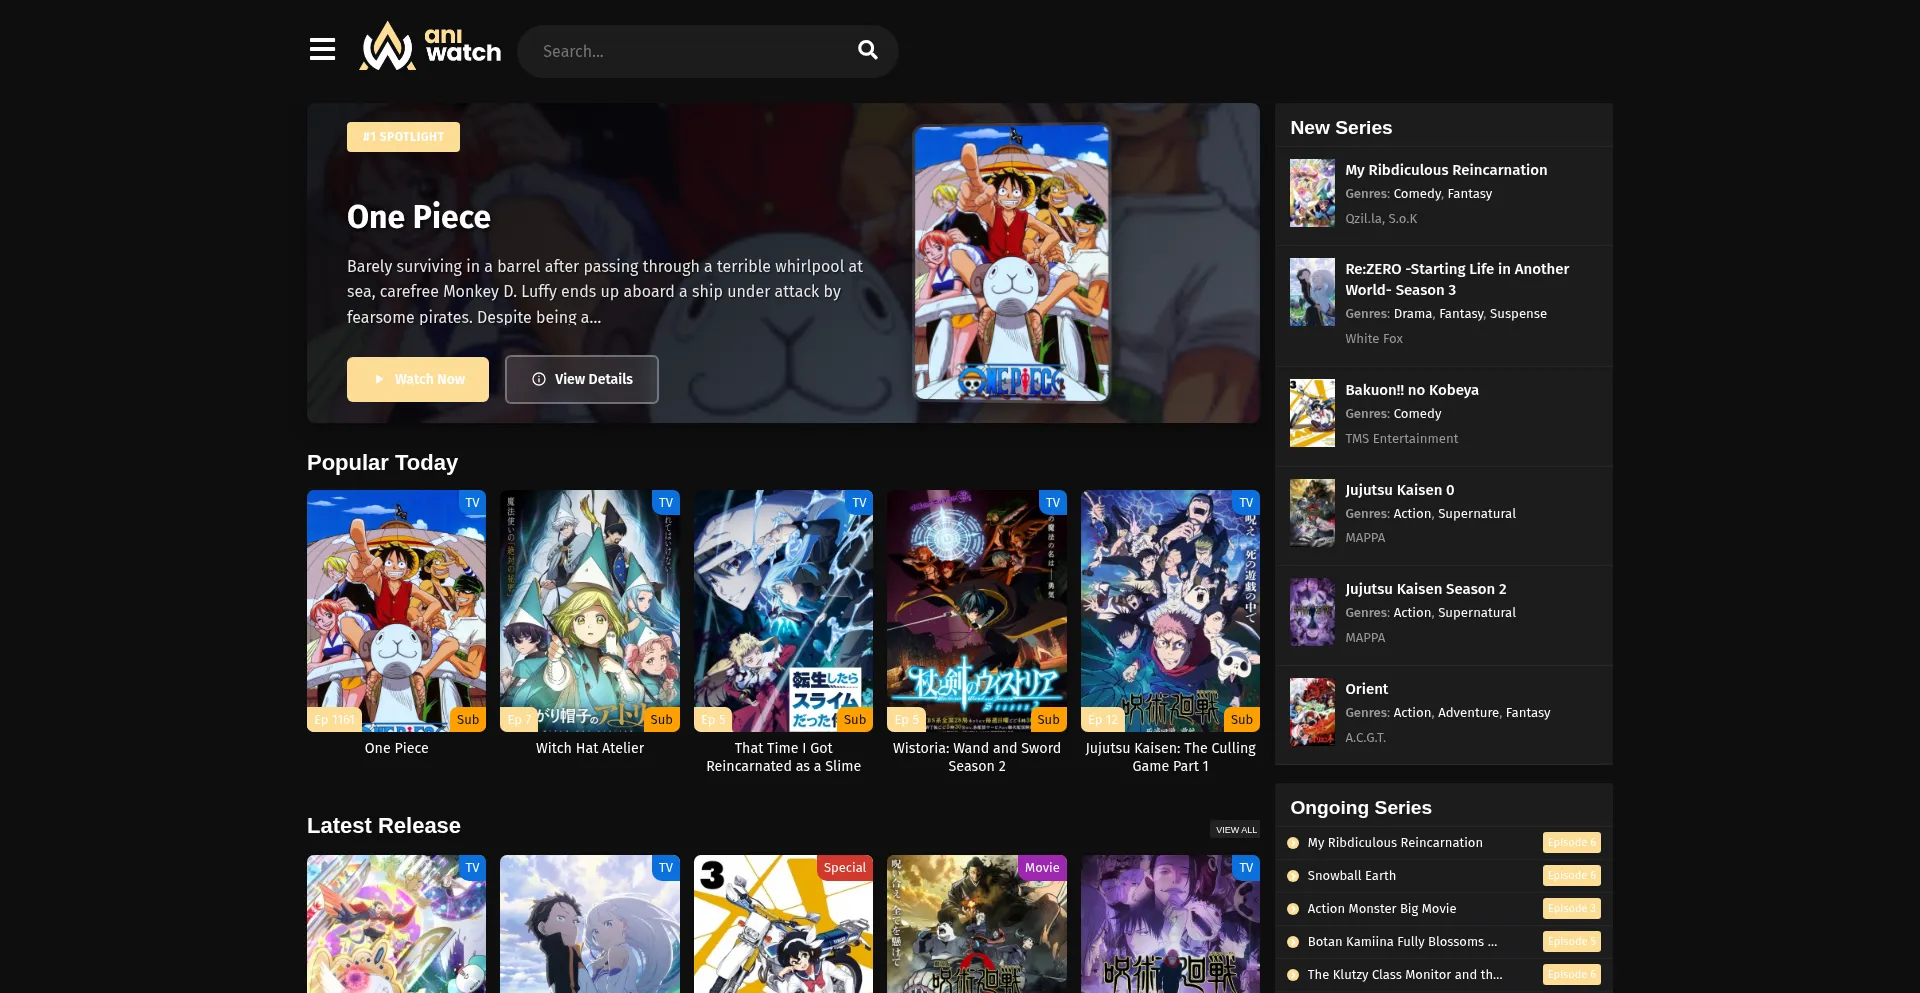Screen dimensions: 1920x993
Task: Click TMS Entertainment studio text
Action: click(x=1401, y=439)
